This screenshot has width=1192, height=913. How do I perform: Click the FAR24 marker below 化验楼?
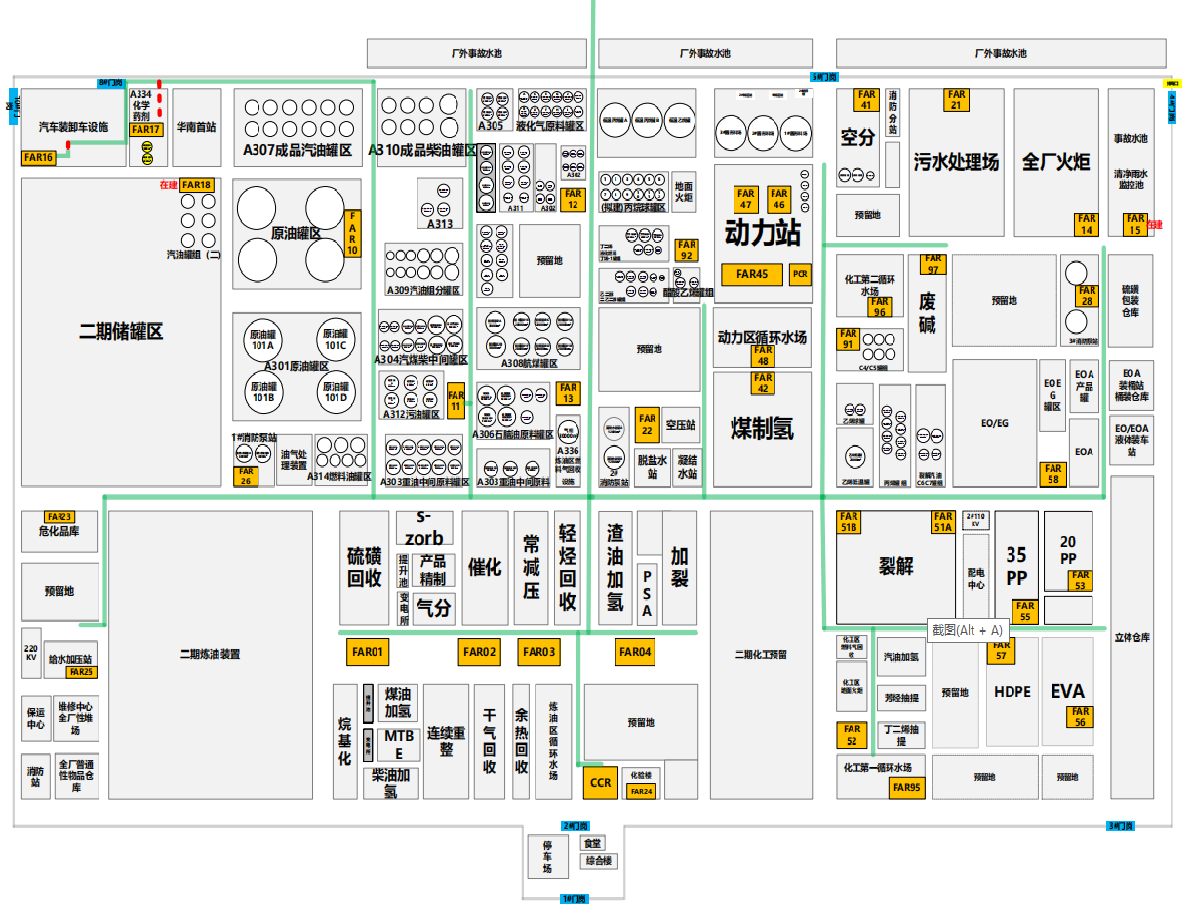click(640, 791)
